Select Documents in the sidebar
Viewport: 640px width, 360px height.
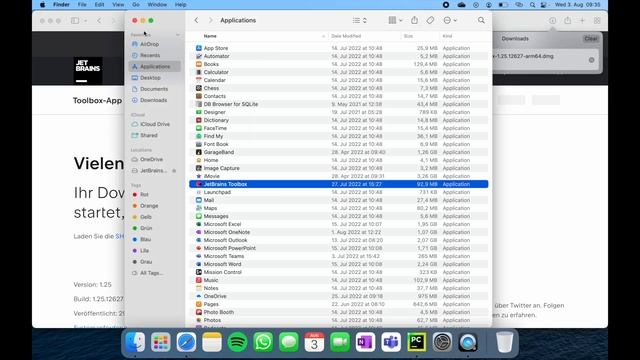[x=155, y=89]
